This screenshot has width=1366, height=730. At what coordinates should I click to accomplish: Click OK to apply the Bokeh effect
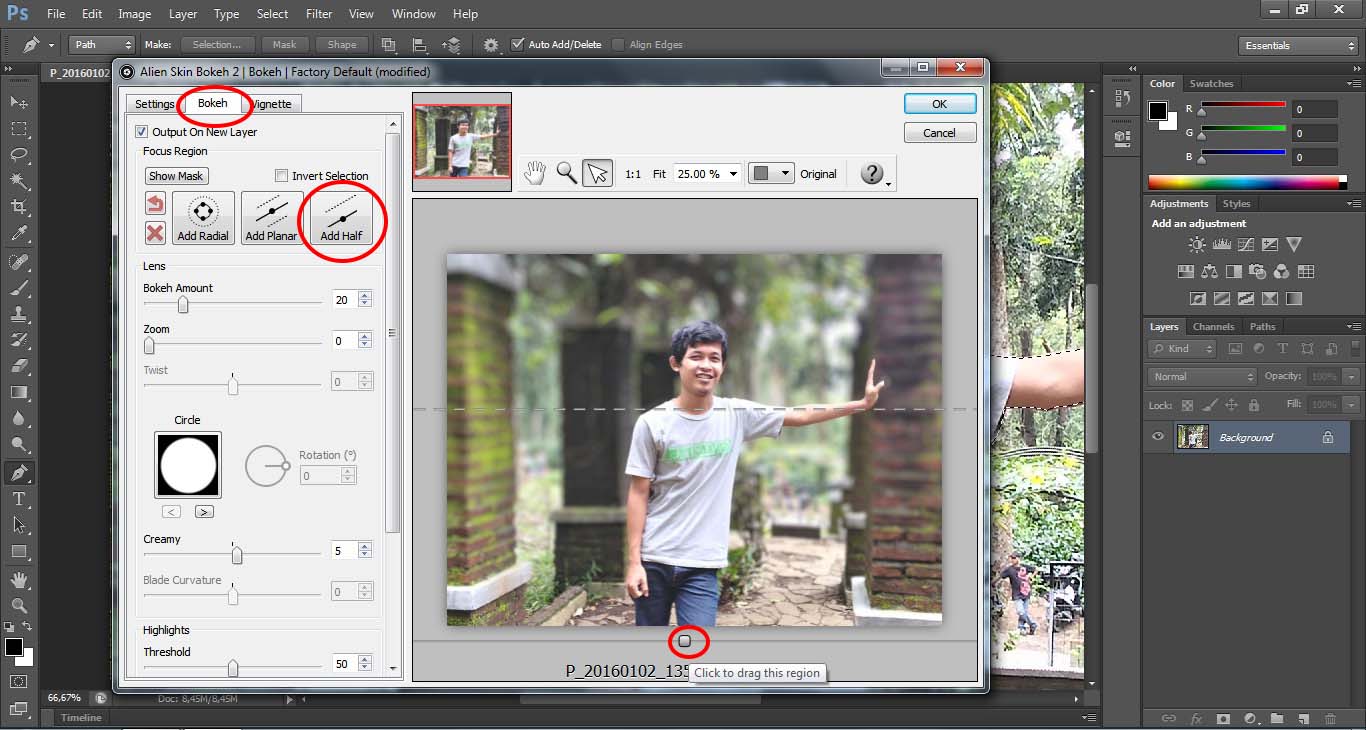coord(938,103)
